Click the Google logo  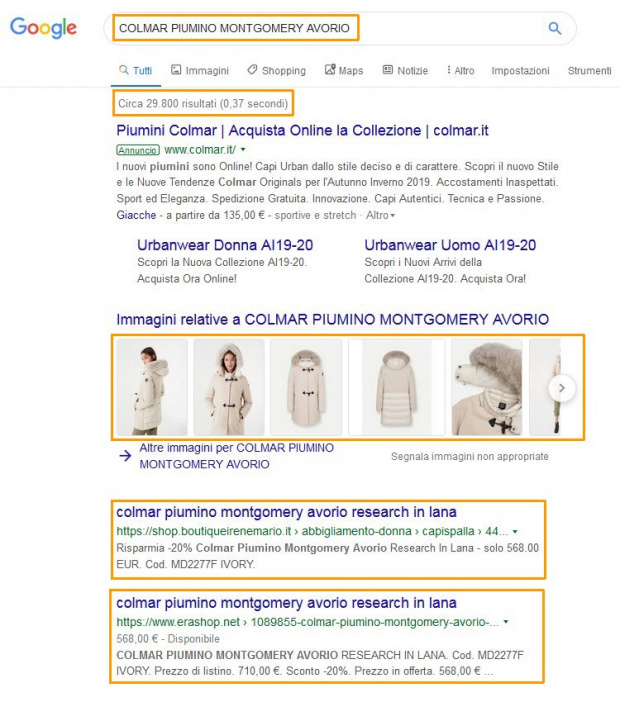click(x=43, y=28)
